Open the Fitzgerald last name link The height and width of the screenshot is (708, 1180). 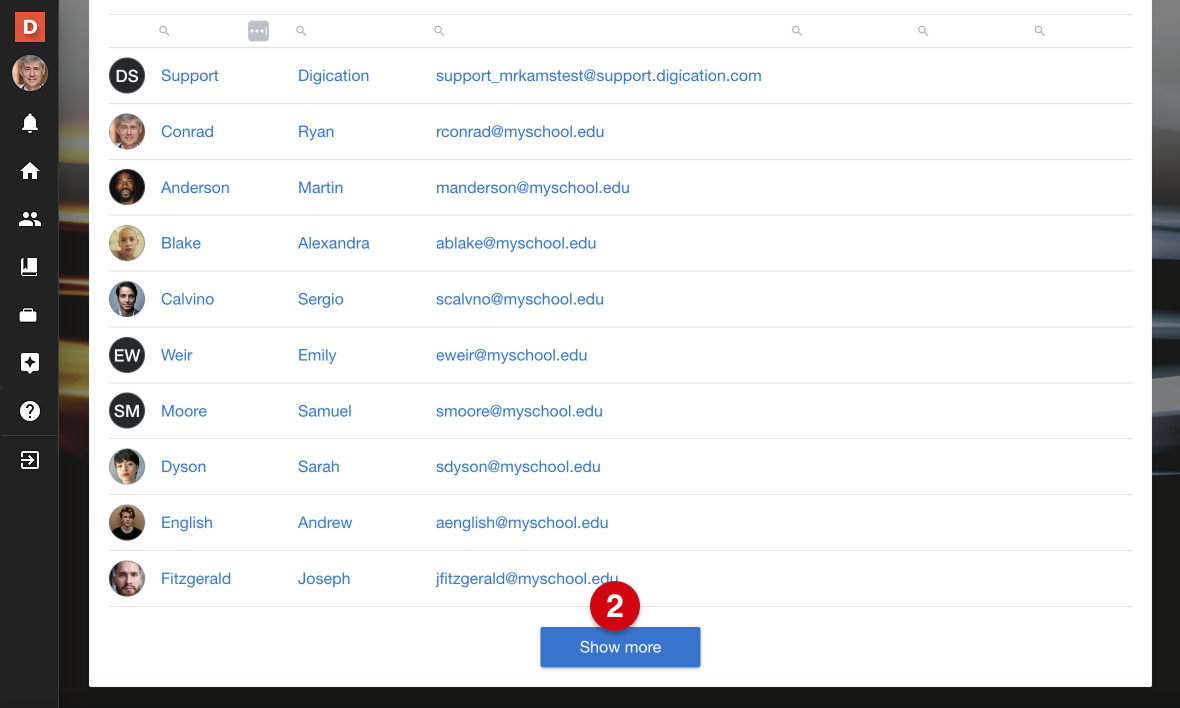click(x=196, y=579)
